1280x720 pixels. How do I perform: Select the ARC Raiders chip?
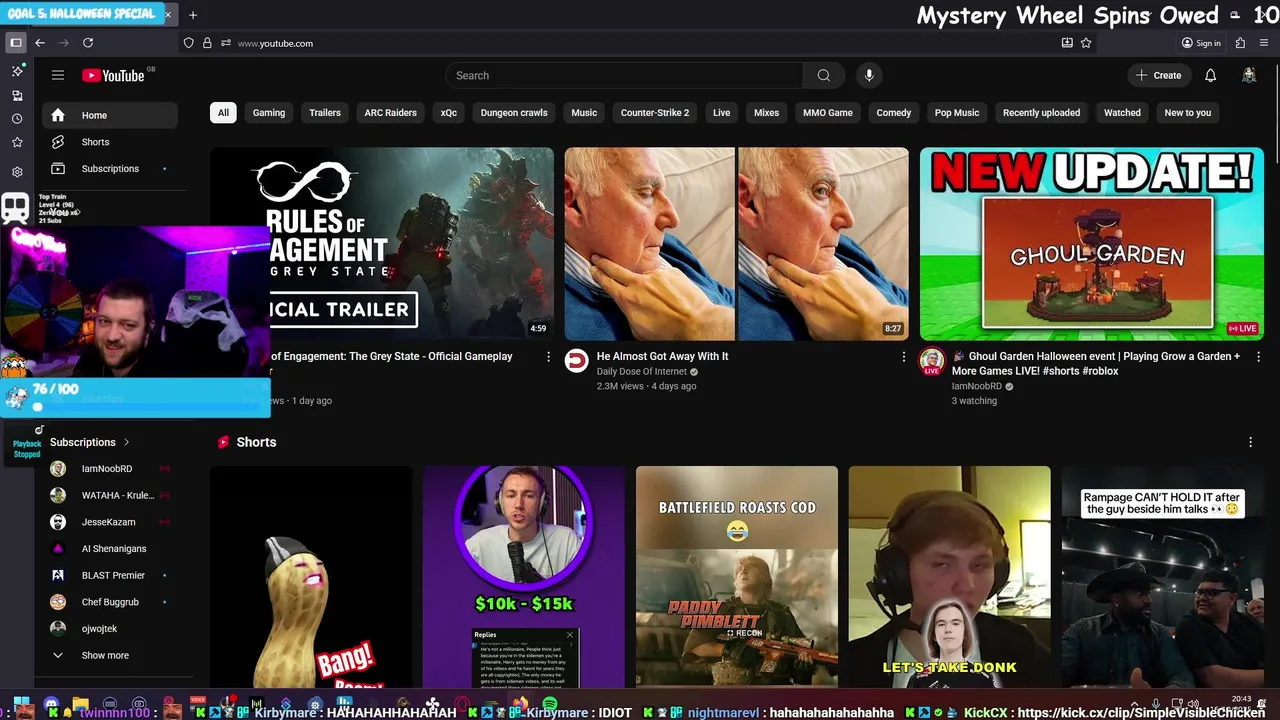pos(391,113)
